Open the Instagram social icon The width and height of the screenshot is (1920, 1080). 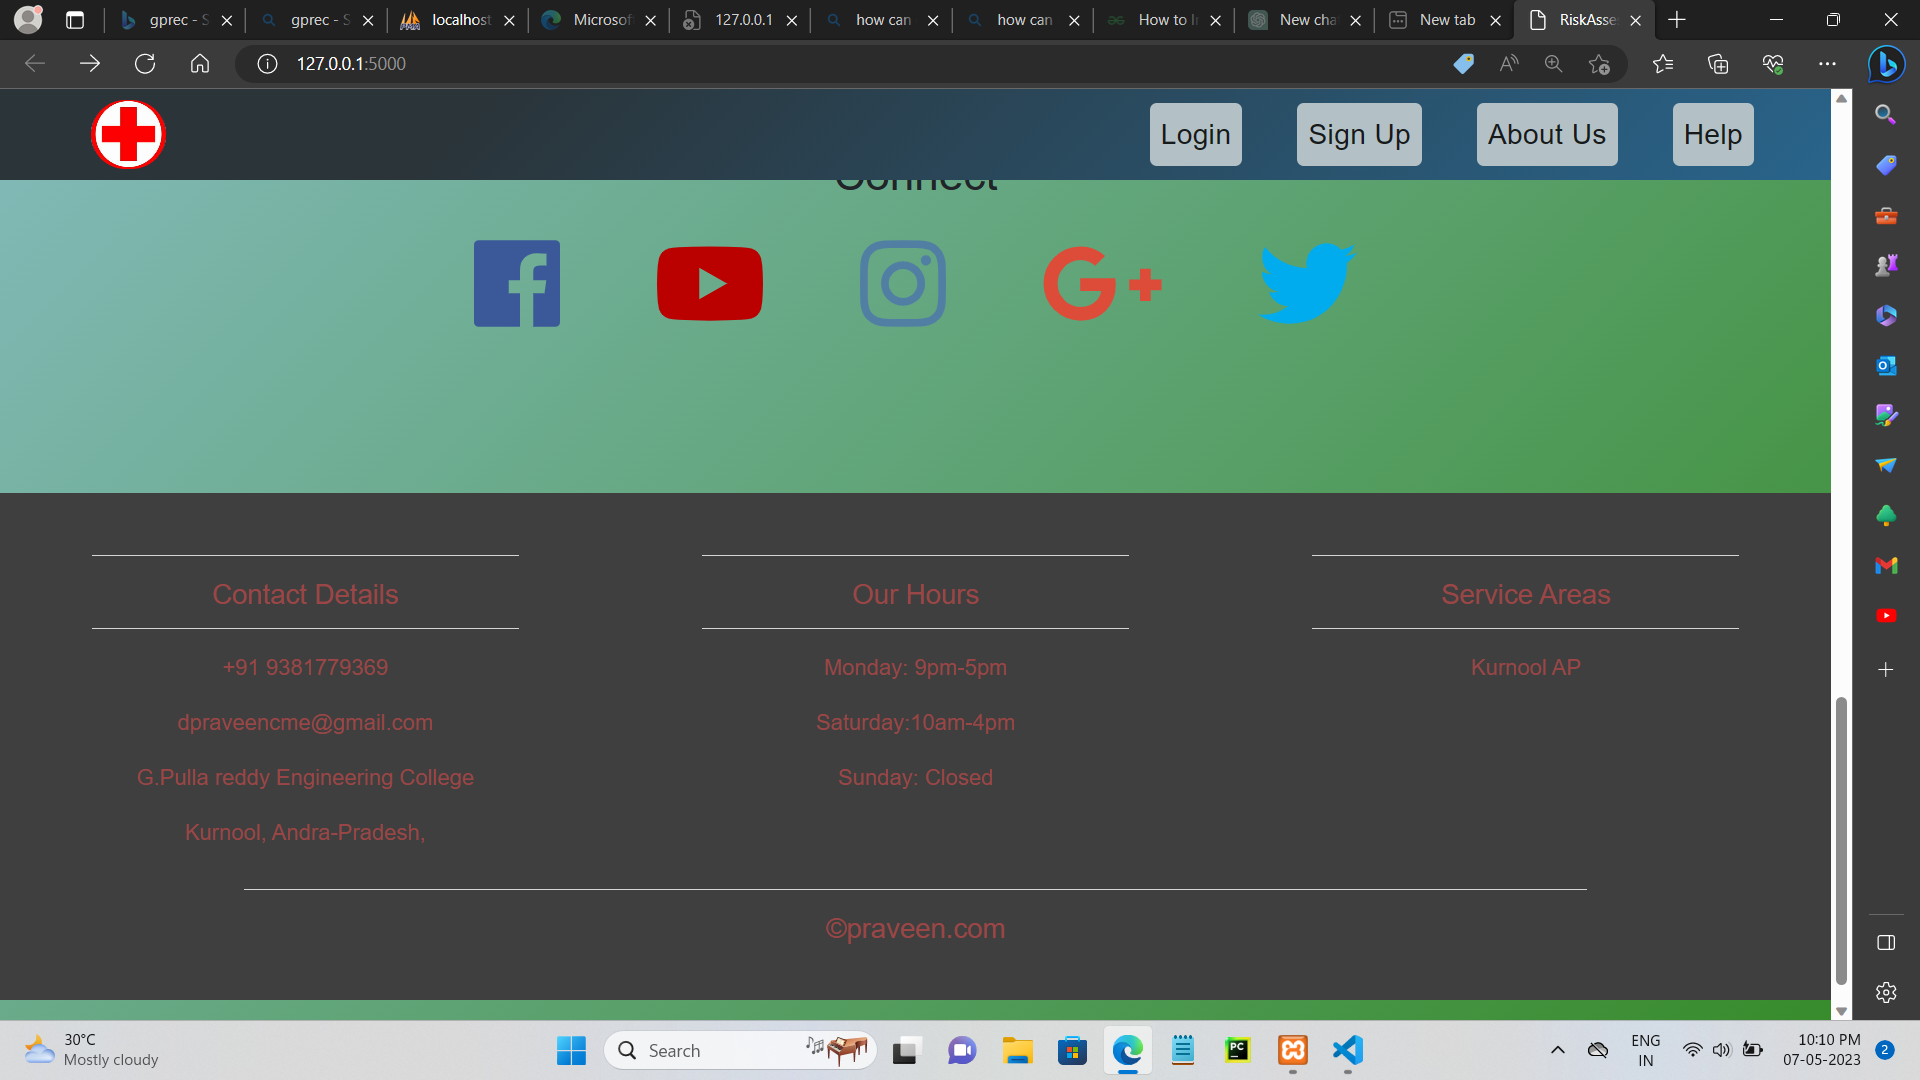click(x=903, y=283)
